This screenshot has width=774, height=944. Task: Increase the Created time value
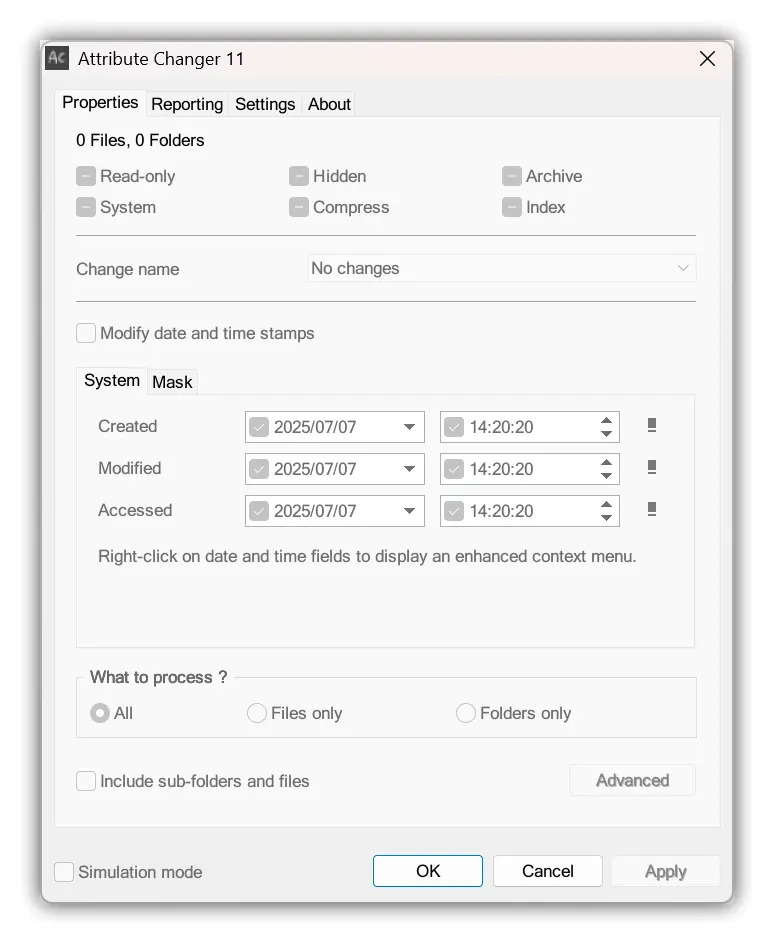click(x=606, y=420)
